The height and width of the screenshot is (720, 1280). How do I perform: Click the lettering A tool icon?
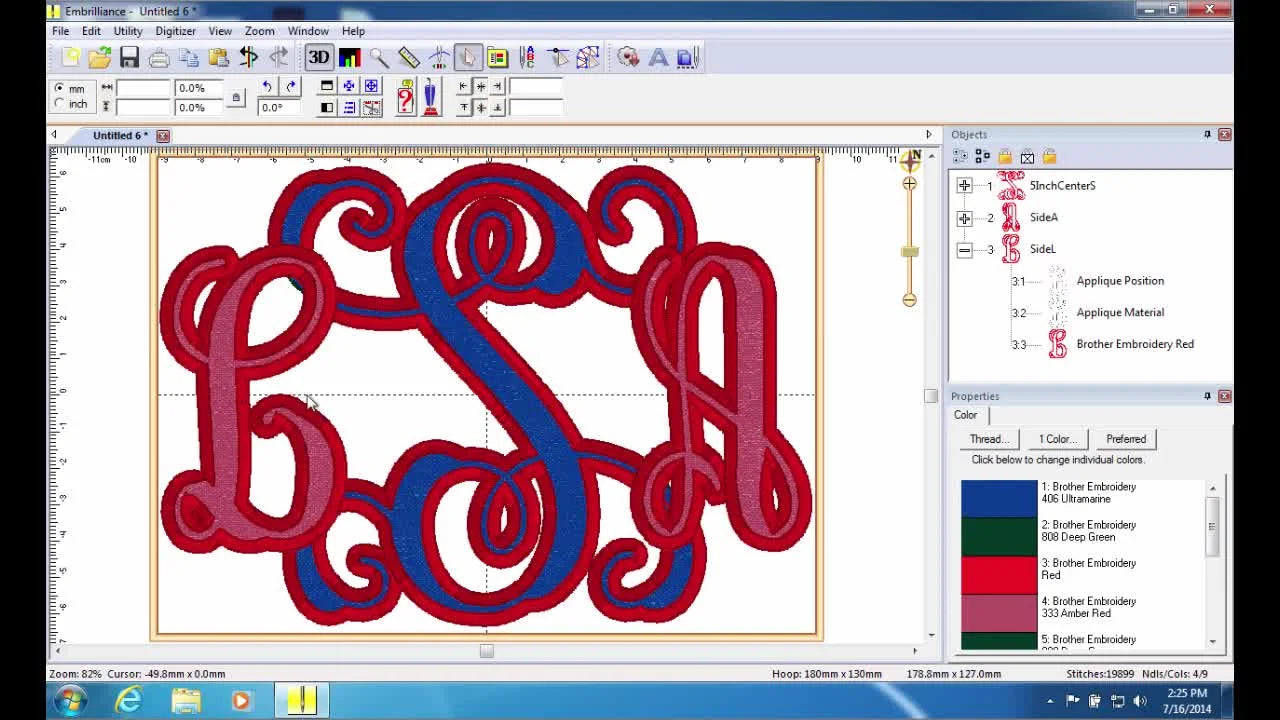(x=658, y=58)
